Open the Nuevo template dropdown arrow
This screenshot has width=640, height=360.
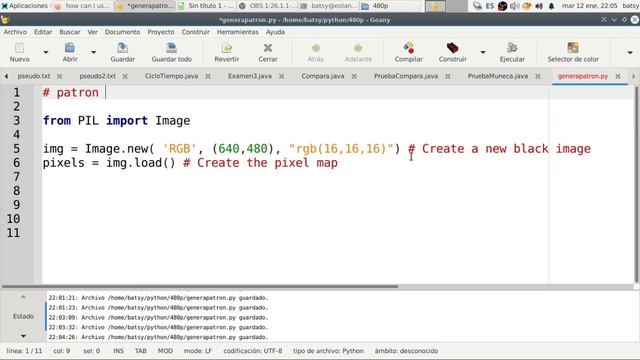(46, 52)
